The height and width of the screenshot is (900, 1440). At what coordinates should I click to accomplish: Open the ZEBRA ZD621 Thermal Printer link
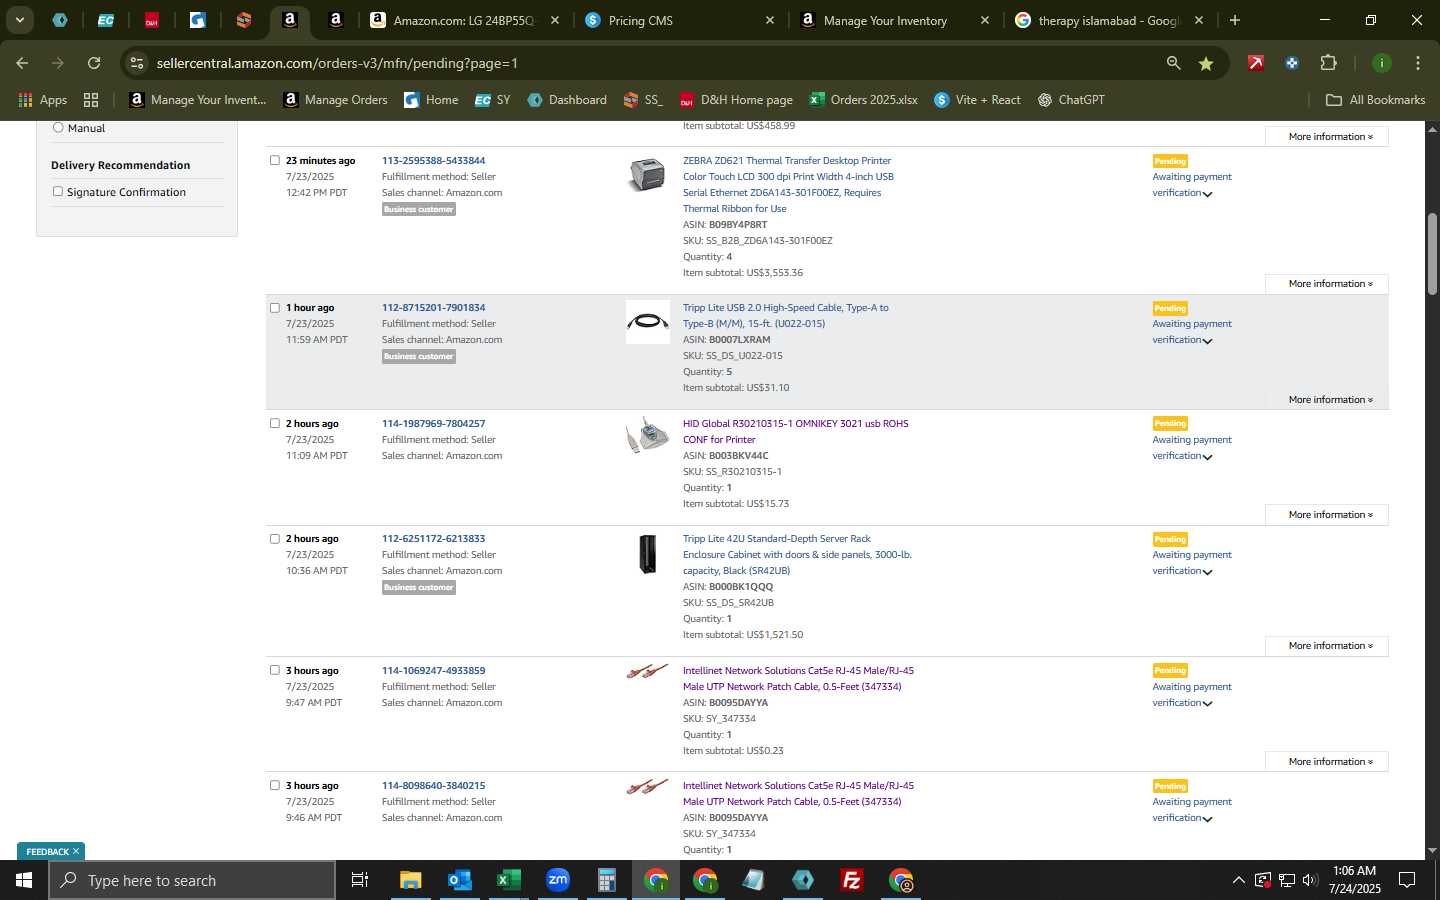tap(788, 184)
